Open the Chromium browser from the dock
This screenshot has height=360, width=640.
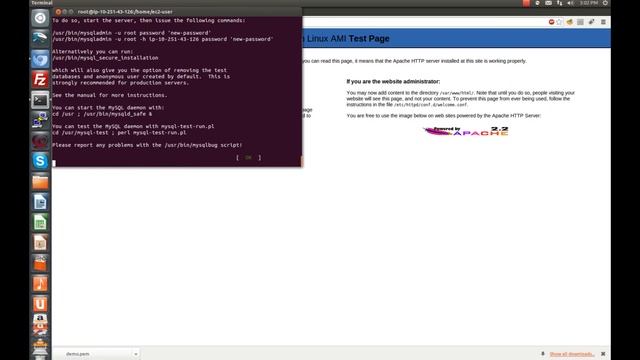click(x=40, y=59)
